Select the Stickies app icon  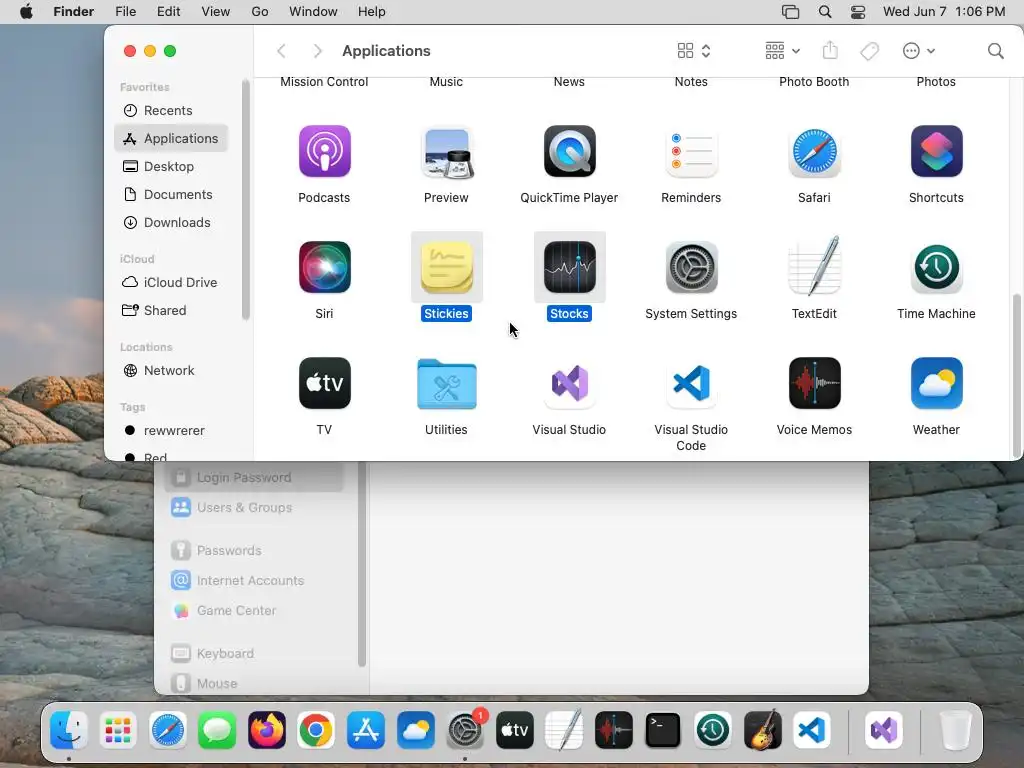coord(447,267)
